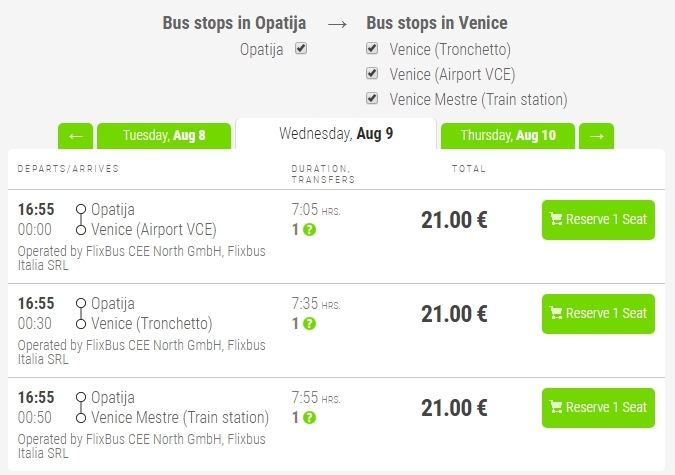675x475 pixels.
Task: Open transfer info help icon for Tronchetto trip
Action: click(309, 323)
